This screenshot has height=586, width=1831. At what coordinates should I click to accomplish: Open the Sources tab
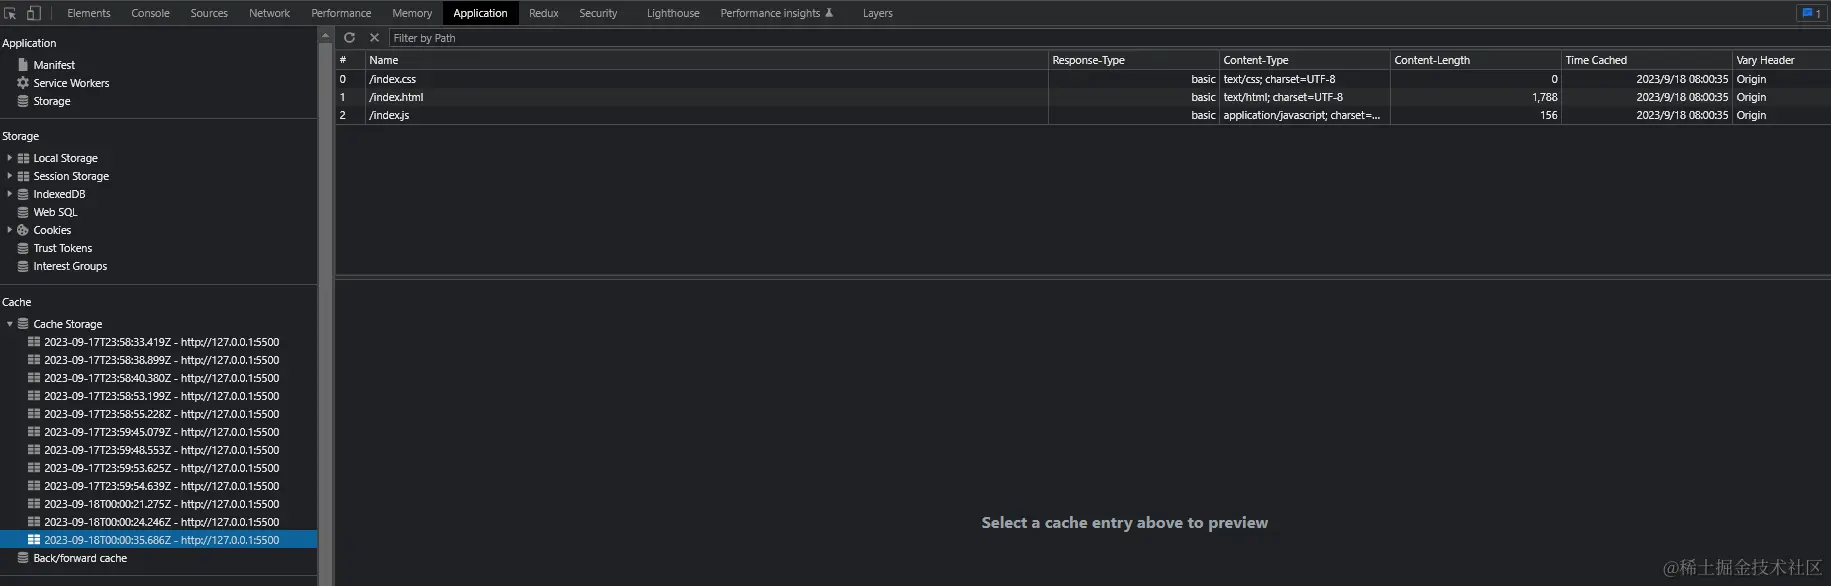click(209, 13)
